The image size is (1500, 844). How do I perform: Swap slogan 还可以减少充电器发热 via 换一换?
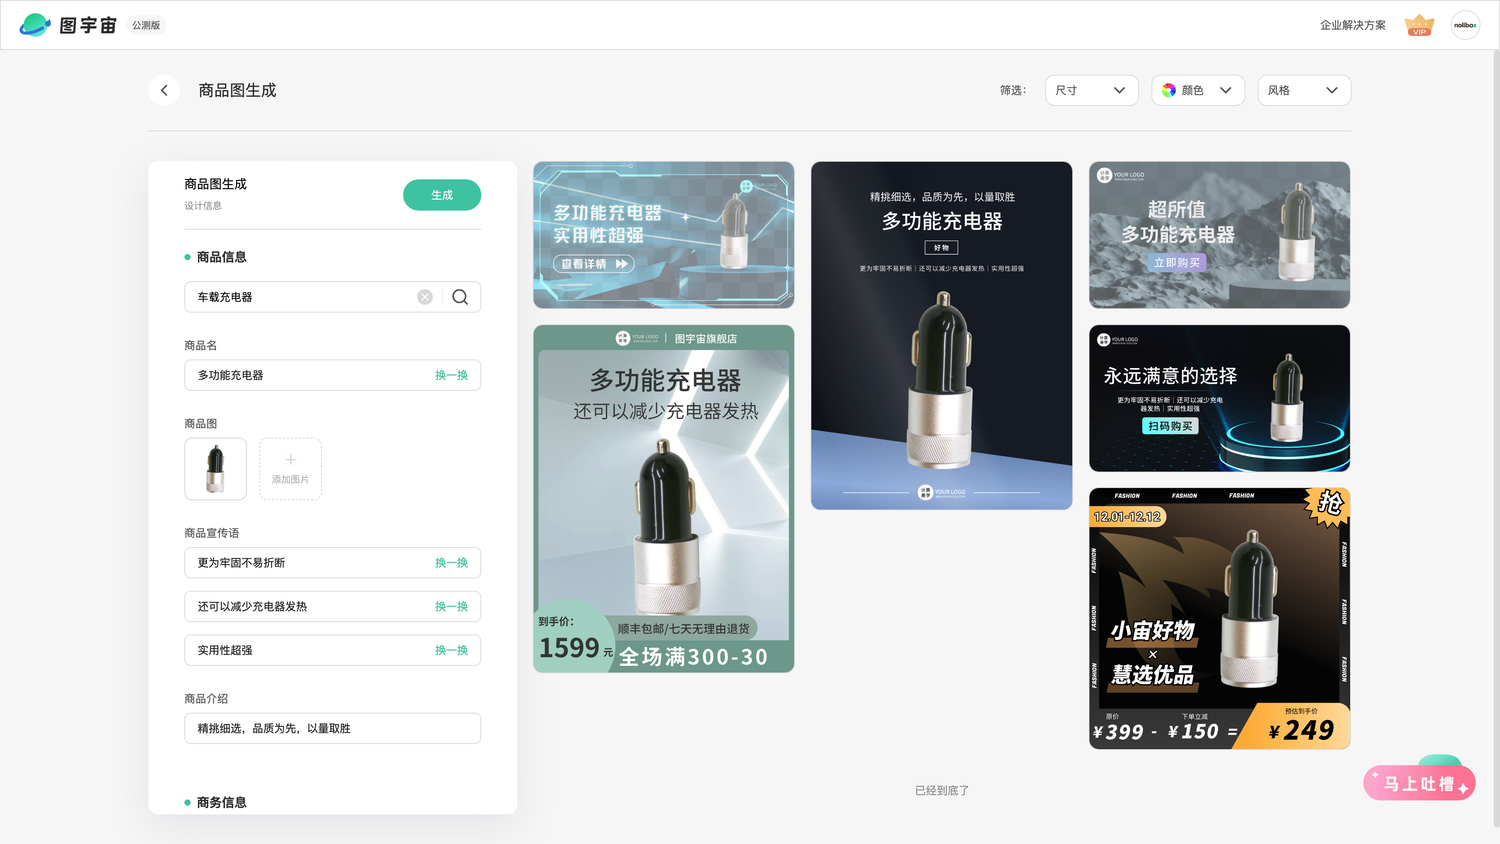[451, 607]
